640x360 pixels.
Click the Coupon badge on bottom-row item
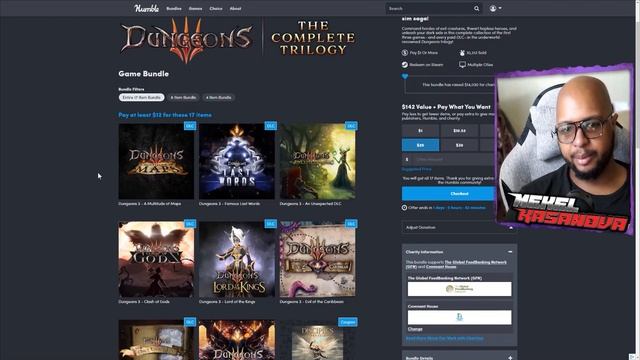point(348,322)
